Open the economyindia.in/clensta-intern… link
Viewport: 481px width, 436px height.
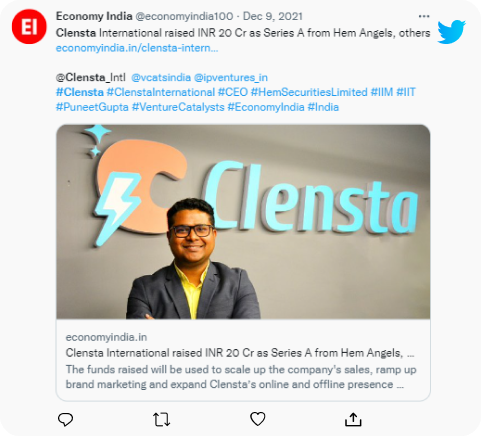click(x=137, y=48)
